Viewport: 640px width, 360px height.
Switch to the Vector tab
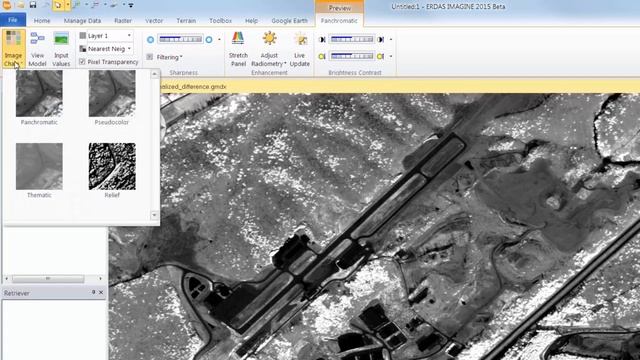(154, 20)
